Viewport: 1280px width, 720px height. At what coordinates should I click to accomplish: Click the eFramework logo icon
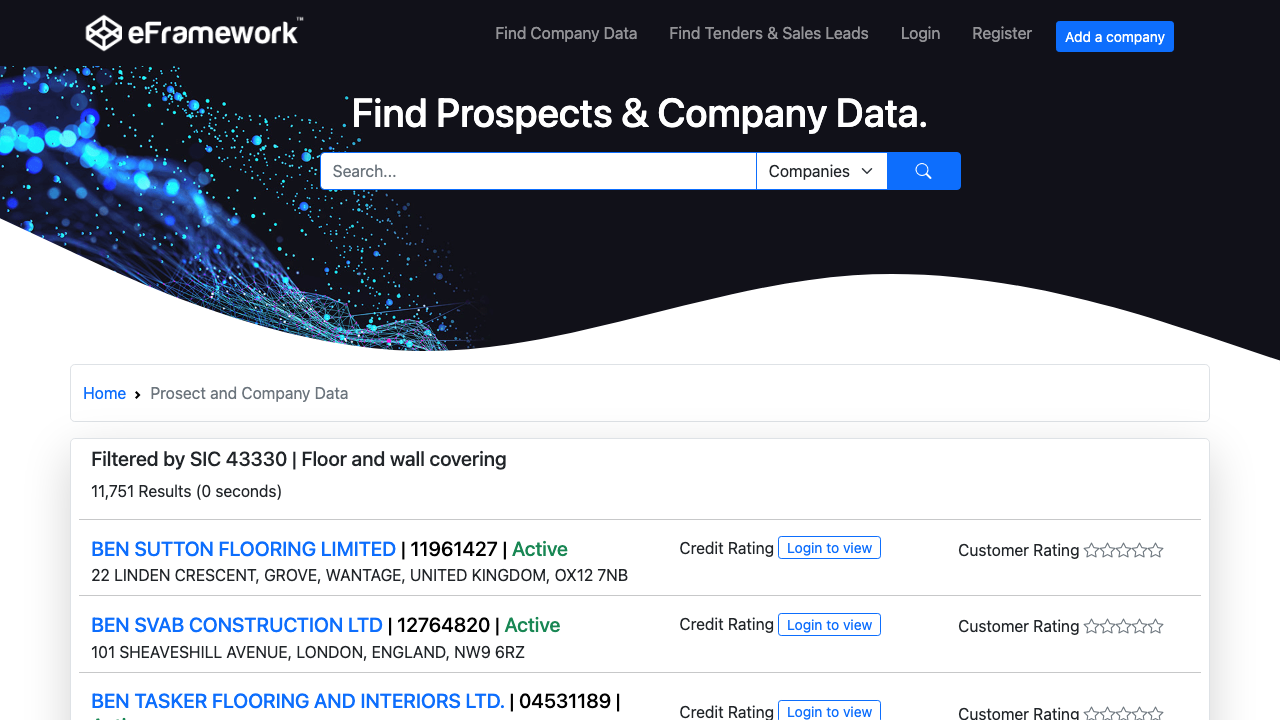(x=104, y=33)
